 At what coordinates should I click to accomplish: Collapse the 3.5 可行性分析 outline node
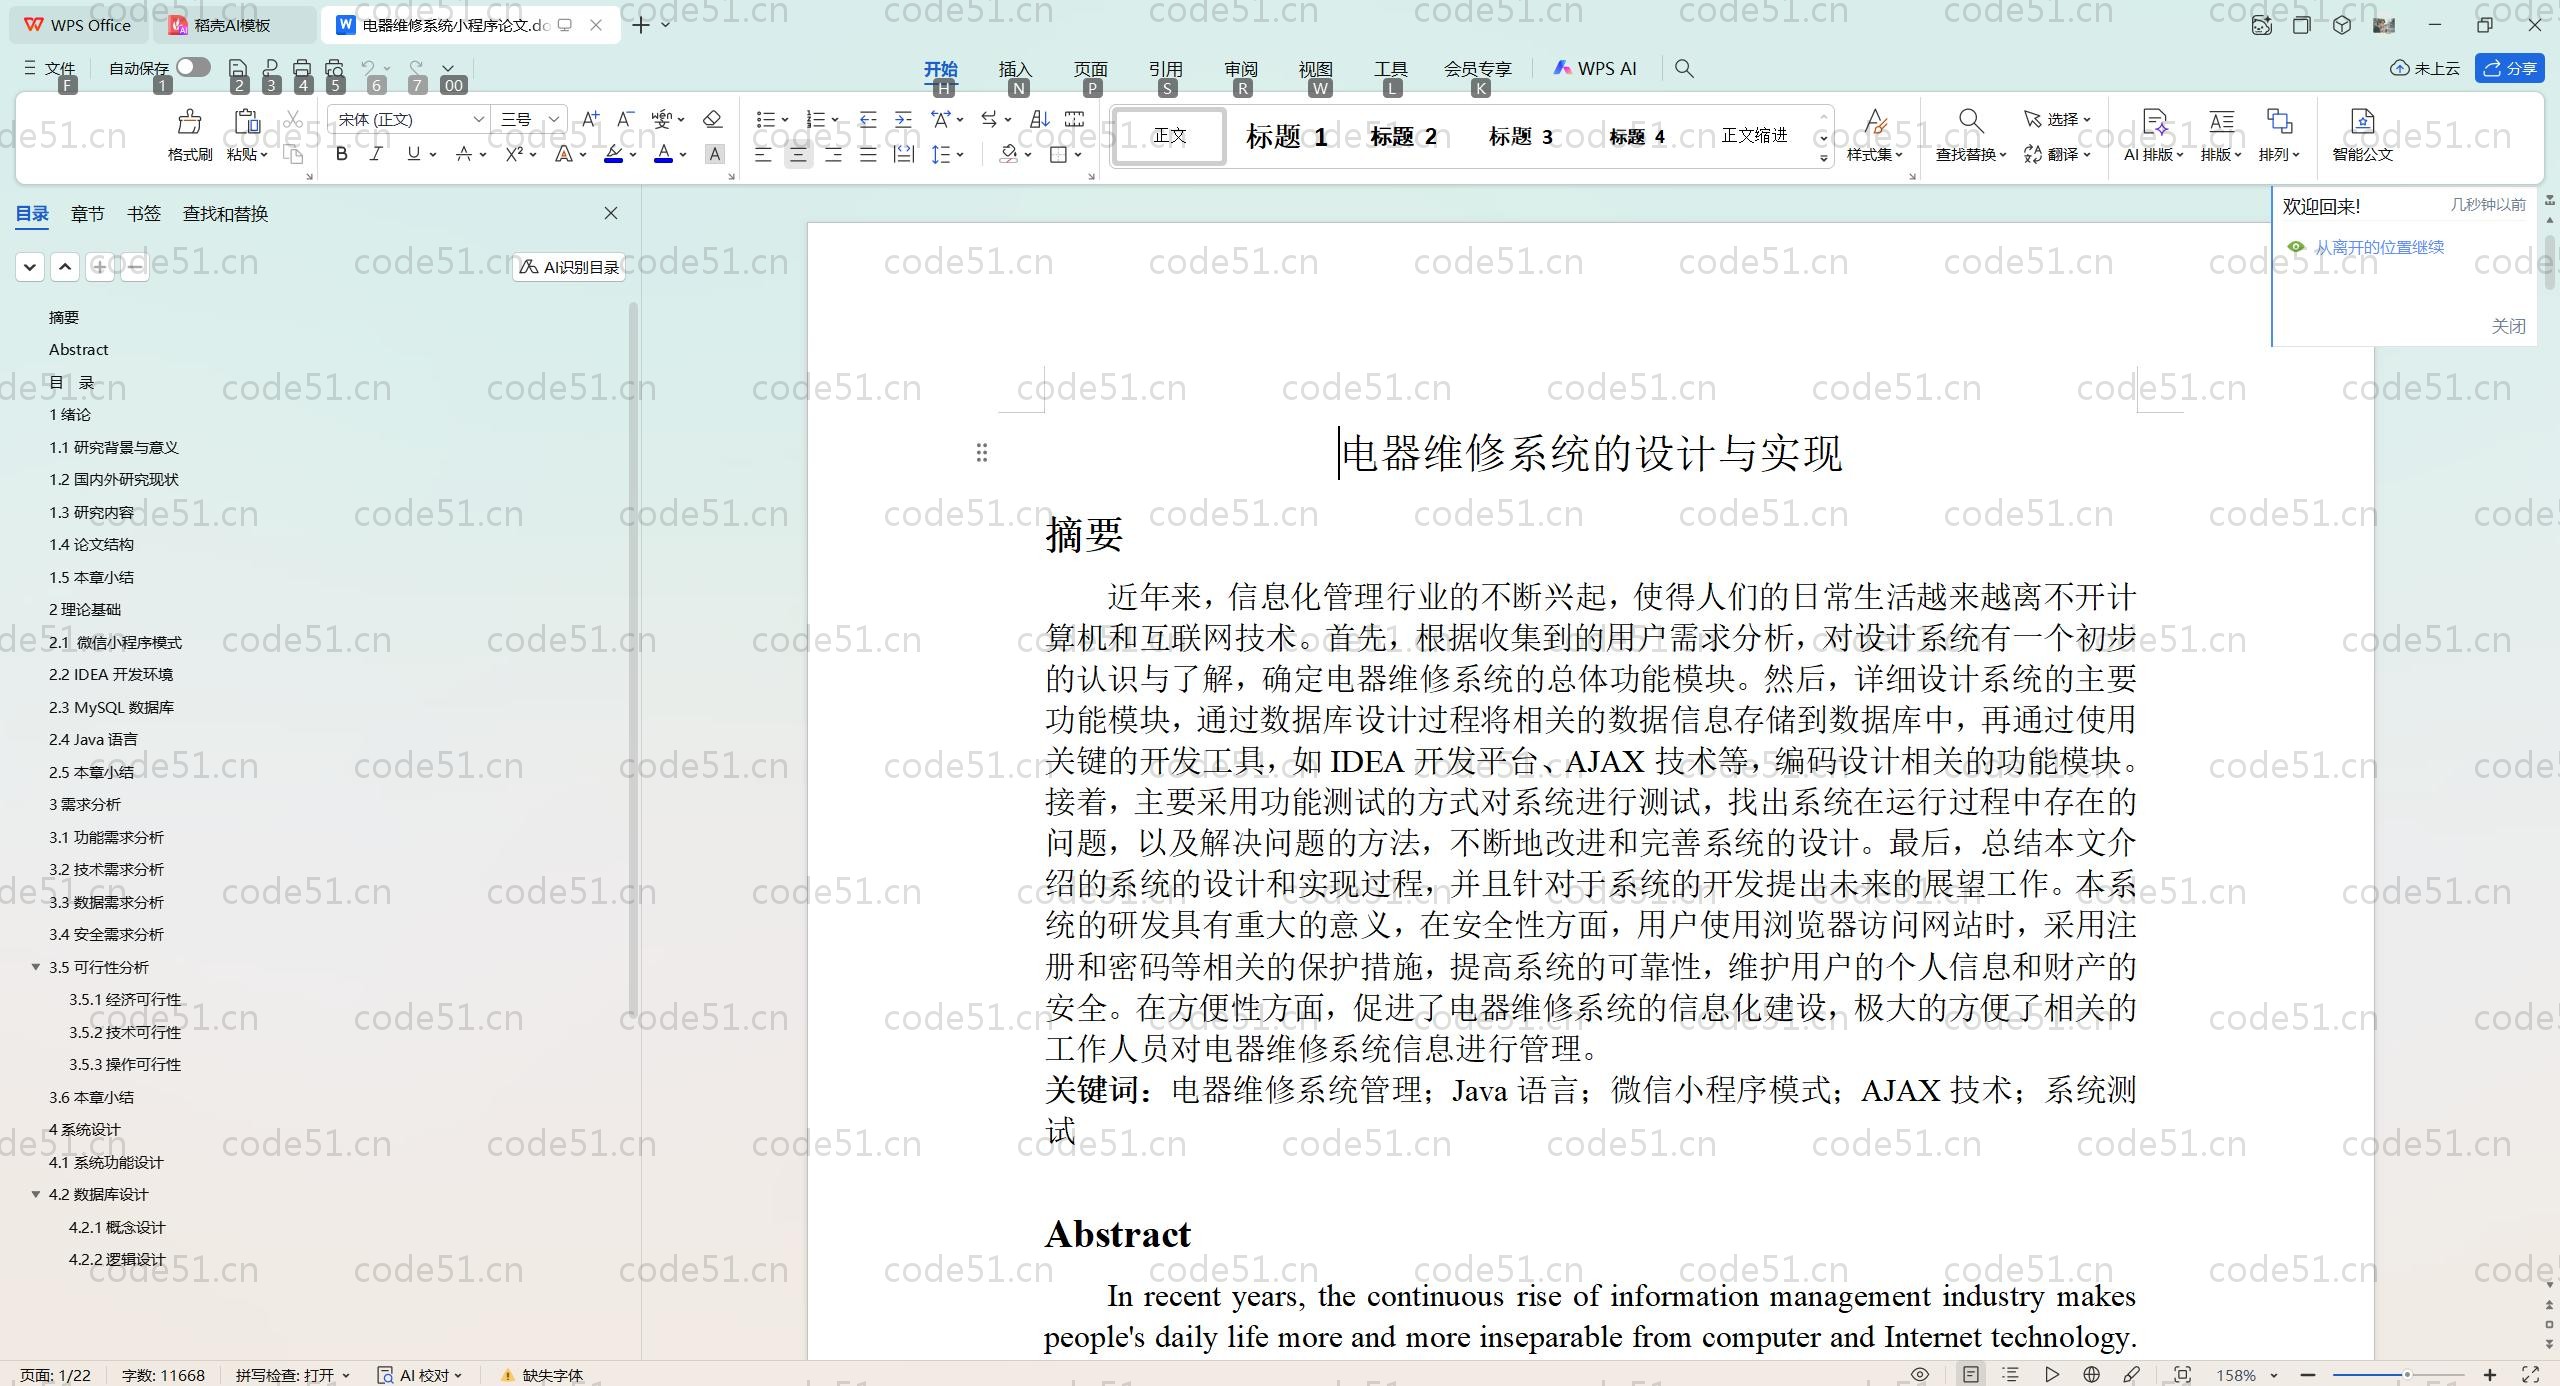[36, 967]
